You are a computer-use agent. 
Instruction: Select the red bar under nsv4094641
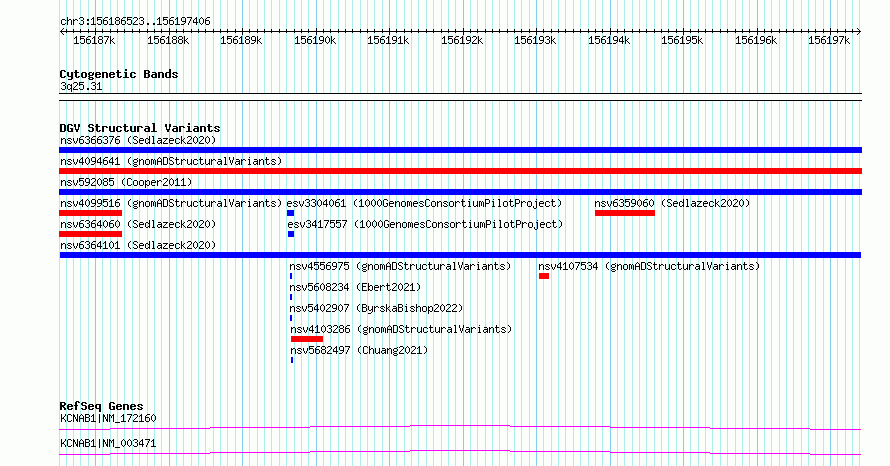pyautogui.click(x=460, y=171)
